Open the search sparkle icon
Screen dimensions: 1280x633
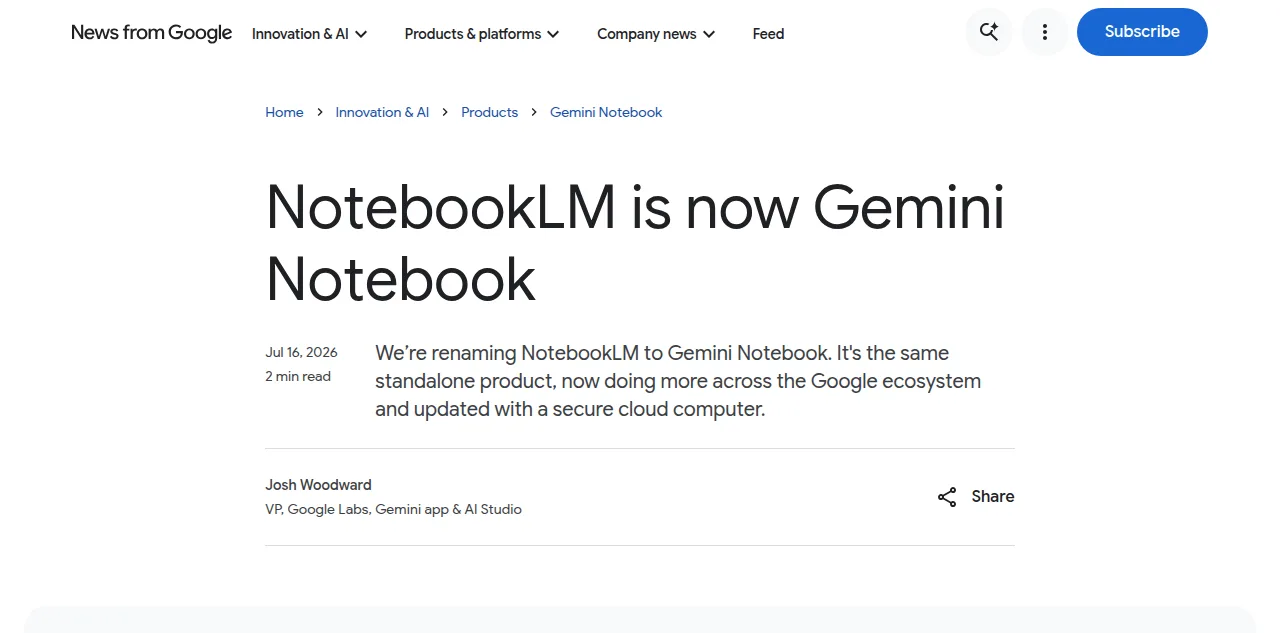(x=989, y=32)
